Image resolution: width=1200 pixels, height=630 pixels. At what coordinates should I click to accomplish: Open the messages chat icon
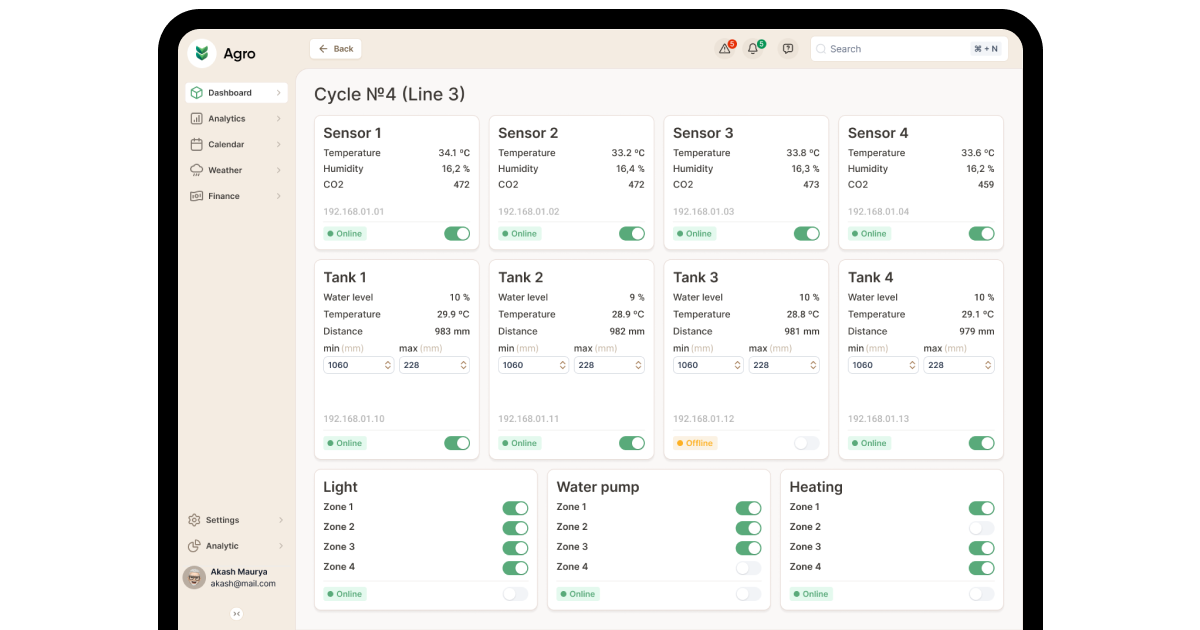point(788,48)
